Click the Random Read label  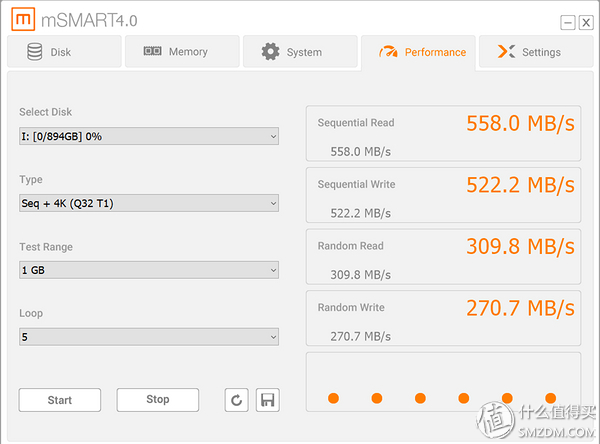click(x=351, y=246)
